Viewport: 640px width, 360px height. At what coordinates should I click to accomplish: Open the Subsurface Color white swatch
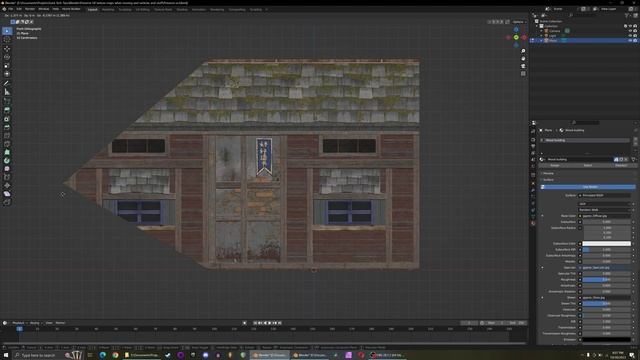607,244
